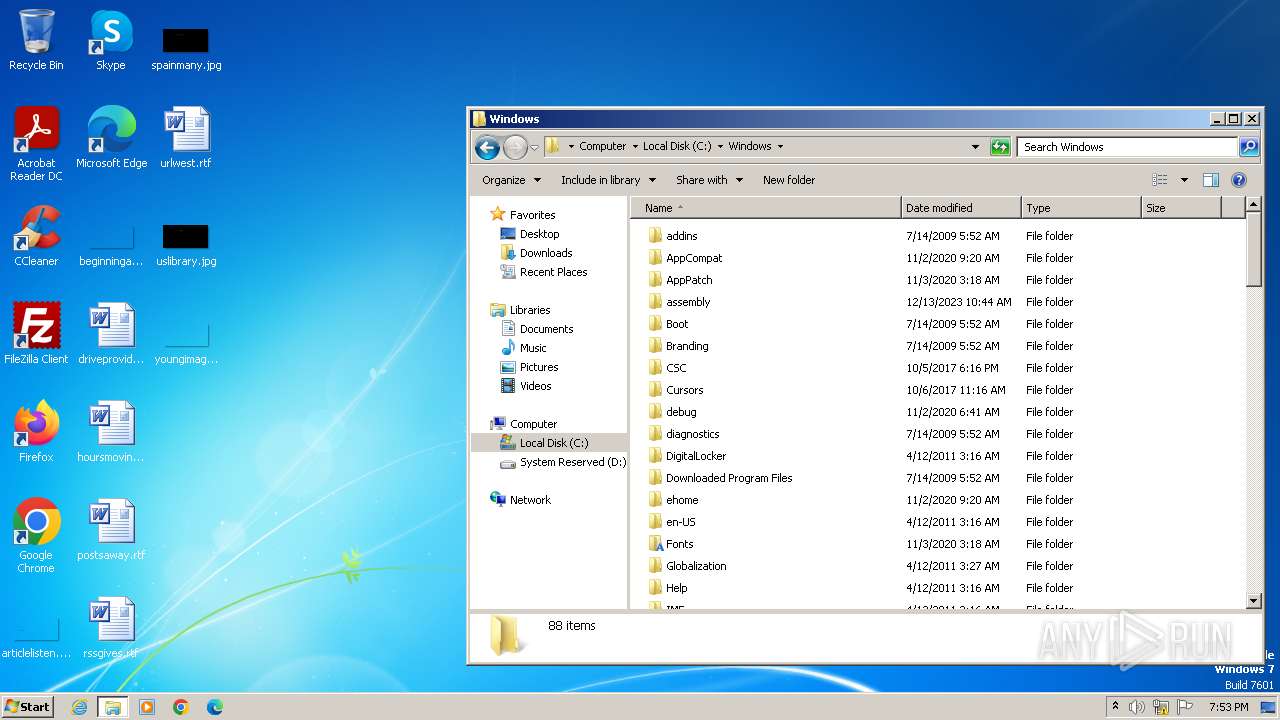Select Downloads in Favorites pane
The image size is (1280, 720).
pos(545,253)
